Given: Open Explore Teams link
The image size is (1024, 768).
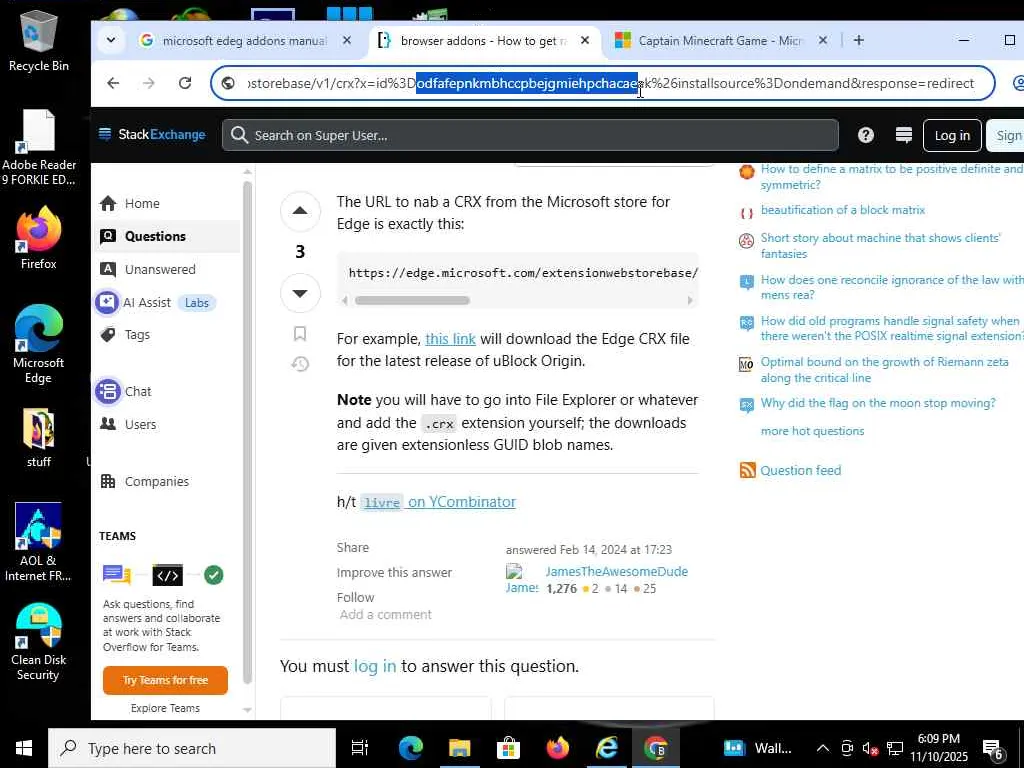Looking at the screenshot, I should coord(165,708).
